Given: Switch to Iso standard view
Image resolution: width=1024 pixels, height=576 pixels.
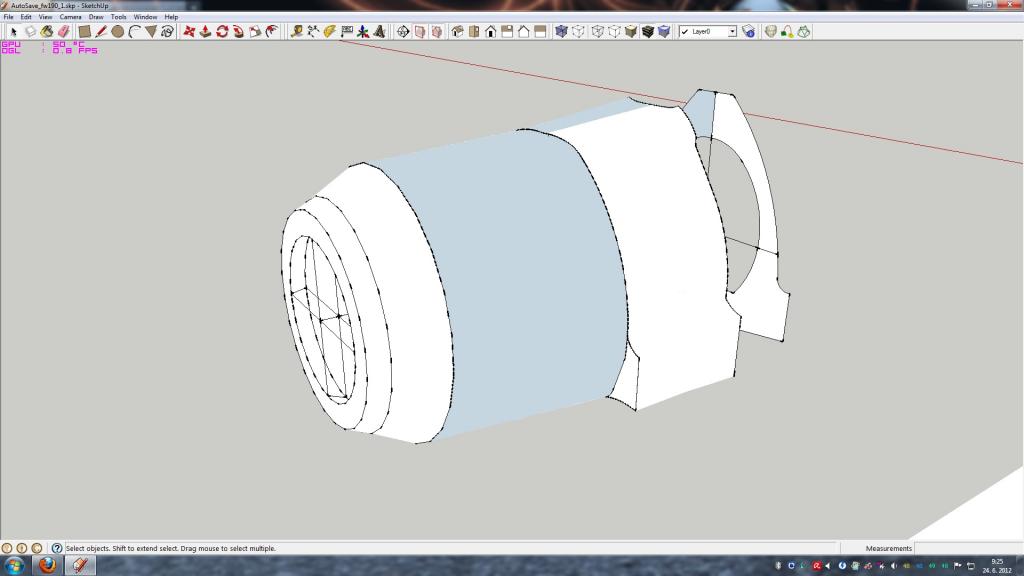Looking at the screenshot, I should click(457, 31).
